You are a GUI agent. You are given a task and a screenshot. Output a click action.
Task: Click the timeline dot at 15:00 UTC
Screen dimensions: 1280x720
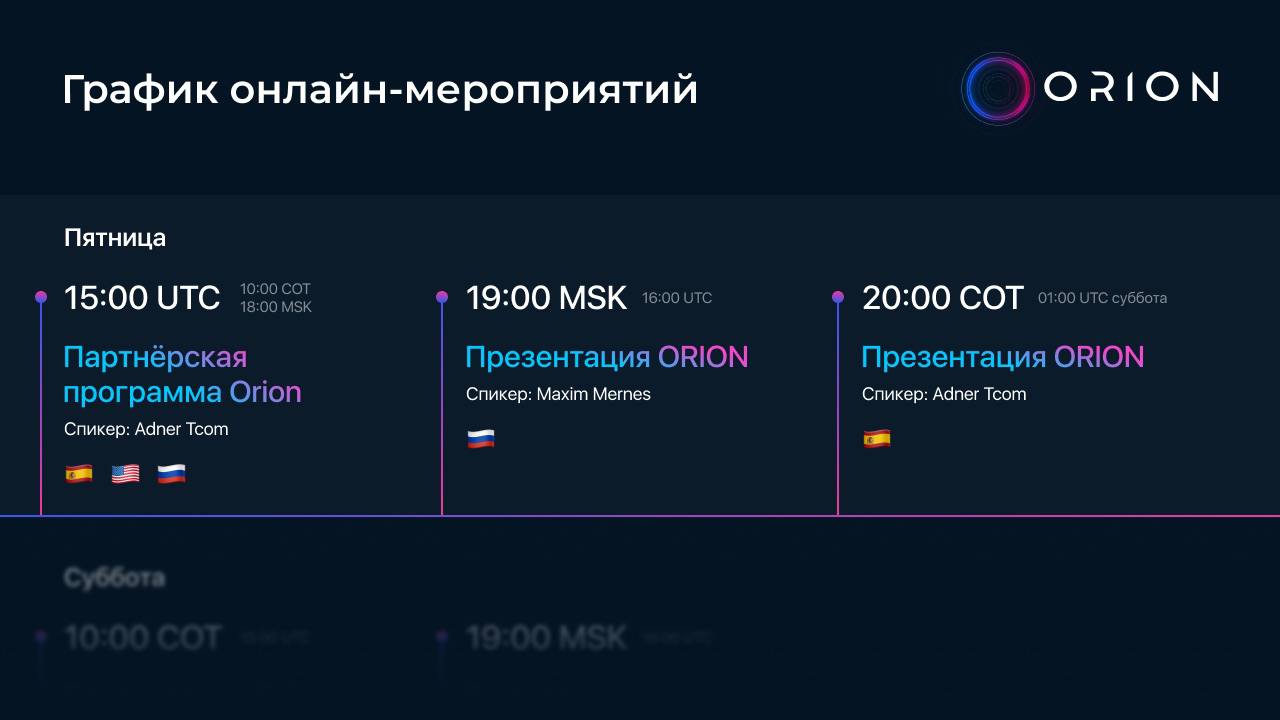click(x=41, y=297)
